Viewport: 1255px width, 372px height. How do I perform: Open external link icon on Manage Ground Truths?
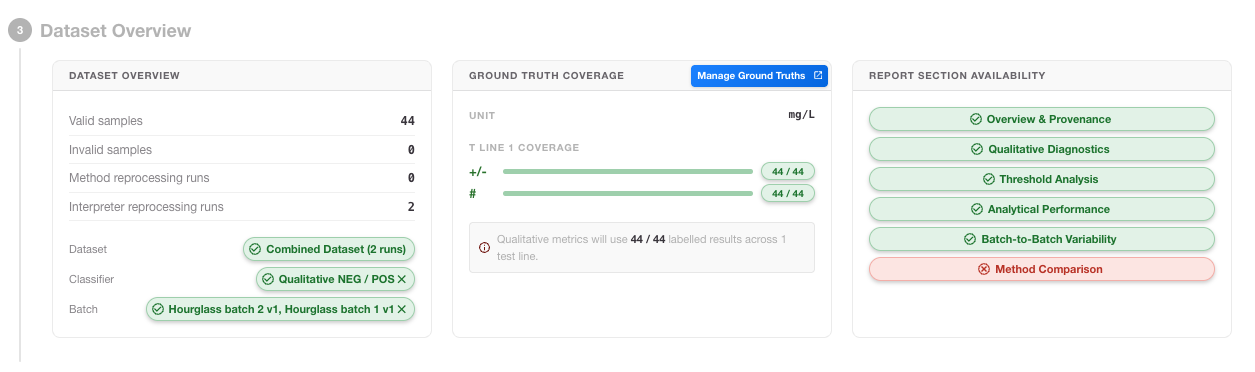(817, 76)
